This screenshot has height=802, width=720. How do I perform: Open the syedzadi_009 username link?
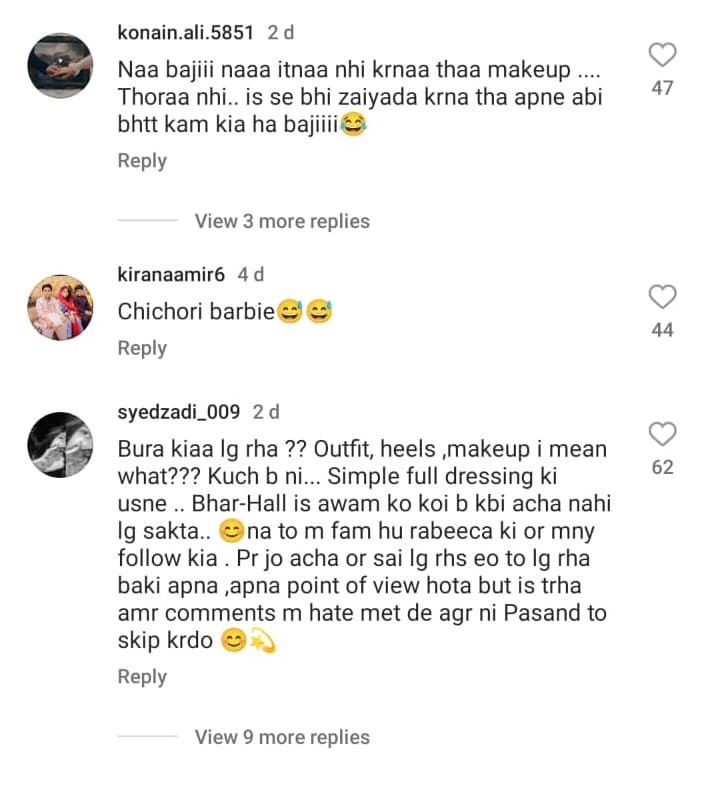tap(180, 411)
